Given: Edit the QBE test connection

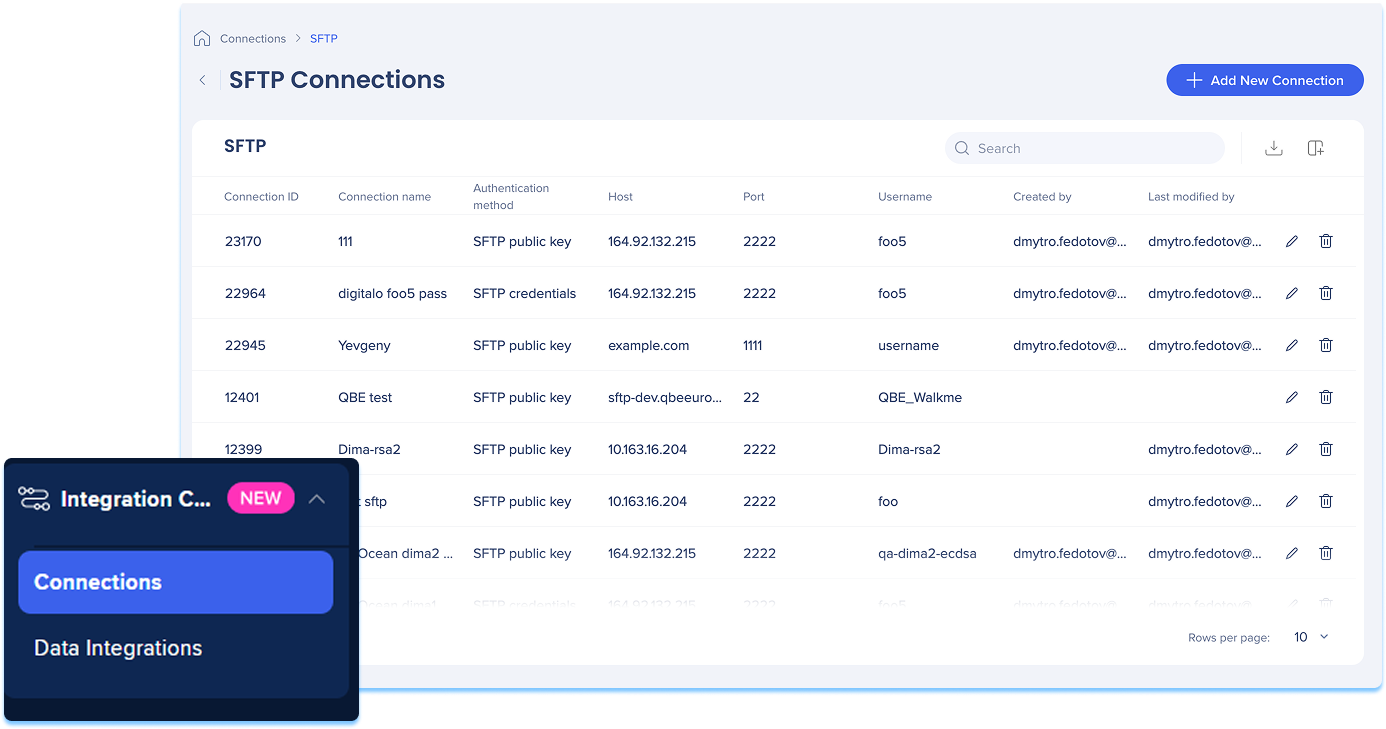Looking at the screenshot, I should 1292,397.
